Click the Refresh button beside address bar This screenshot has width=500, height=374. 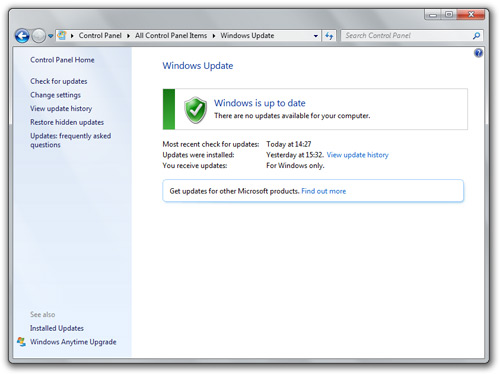[329, 36]
